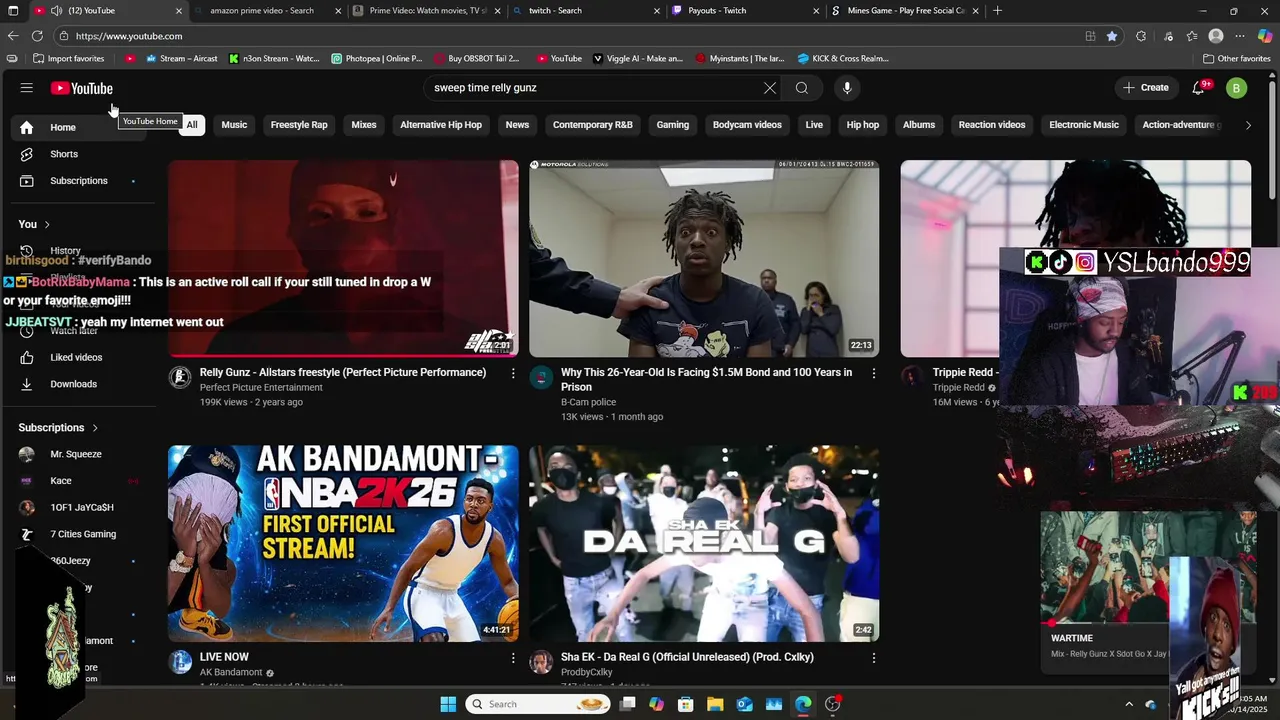Screen dimensions: 1280x720
Task: Expand the Subscriptions heading chevron
Action: click(95, 428)
